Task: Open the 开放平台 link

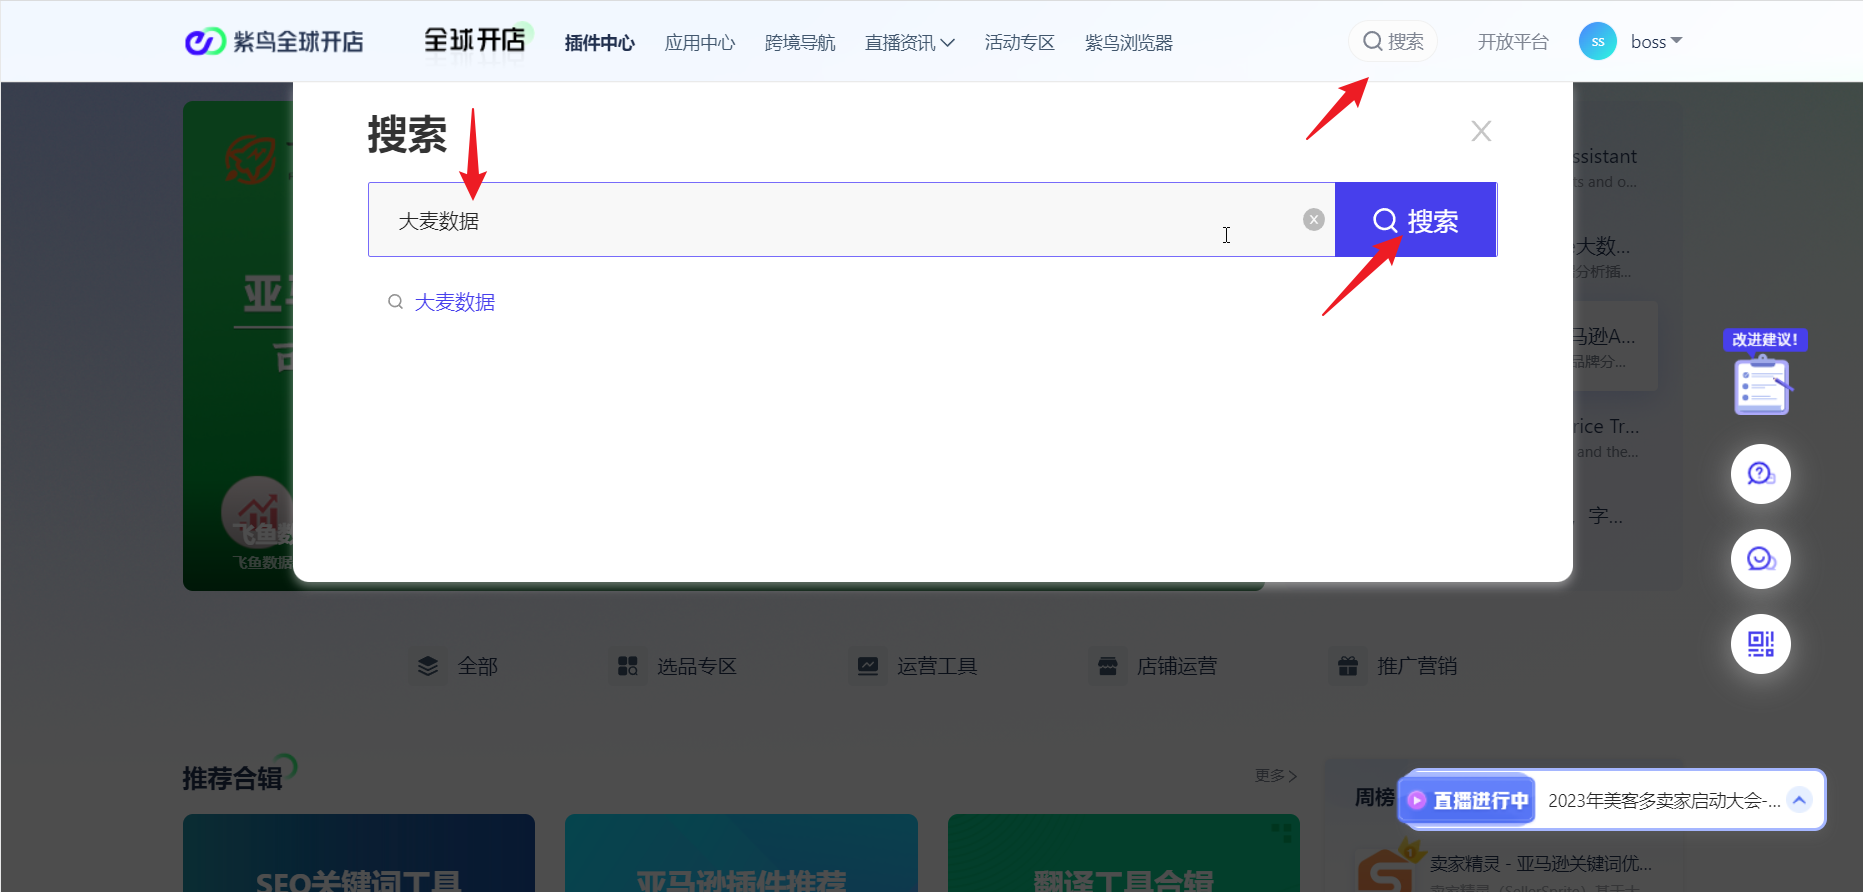Action: pyautogui.click(x=1513, y=42)
